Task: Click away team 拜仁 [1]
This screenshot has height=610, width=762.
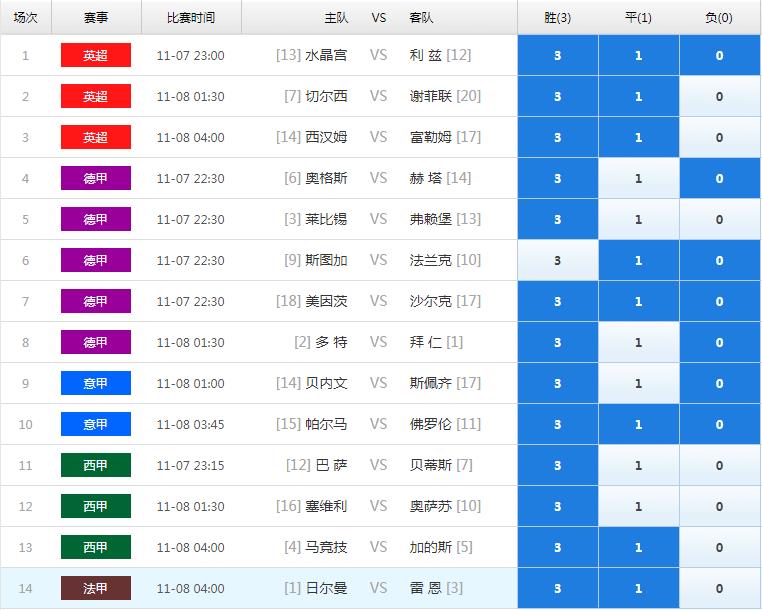Action: (x=436, y=342)
